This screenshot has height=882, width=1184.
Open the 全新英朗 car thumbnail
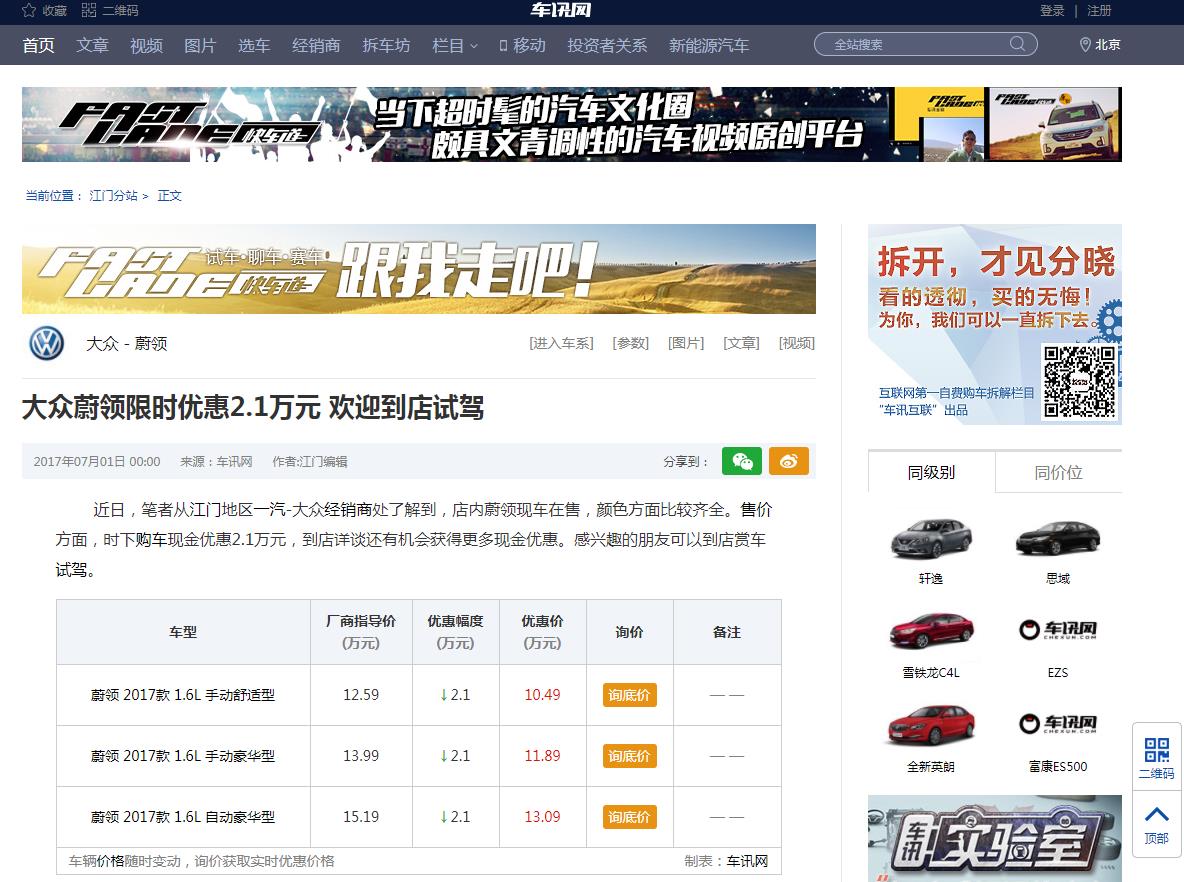931,725
